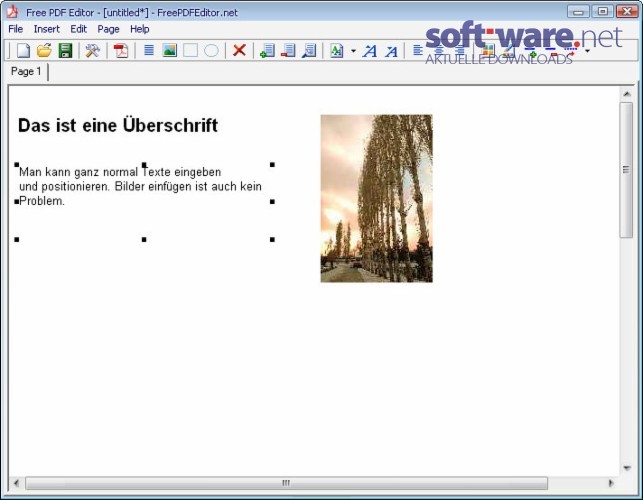Viewport: 643px width, 500px height.
Task: Minimize the Free PDF Editor window
Action: [x=578, y=11]
